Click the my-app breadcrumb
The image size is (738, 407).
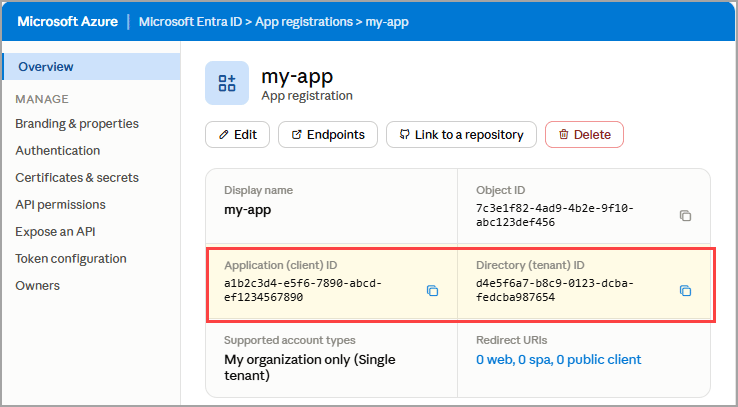tap(387, 22)
